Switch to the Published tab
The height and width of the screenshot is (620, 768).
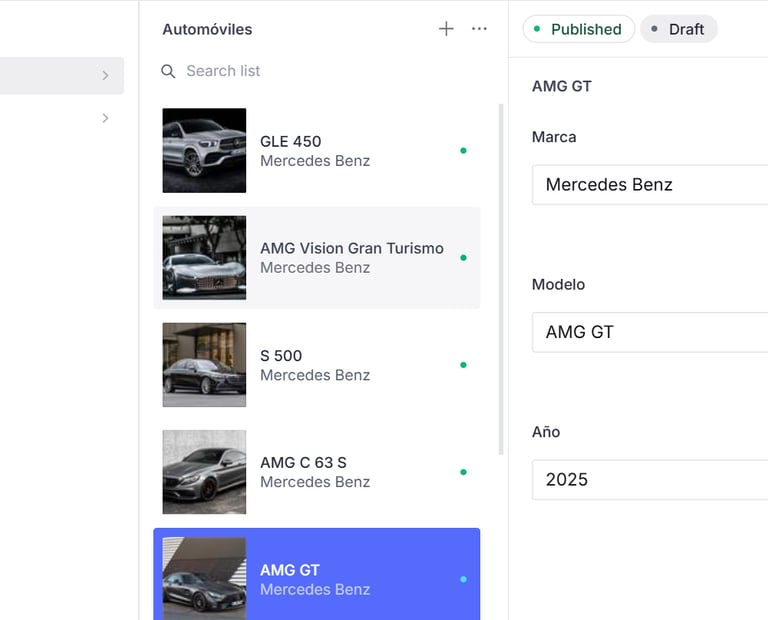(578, 29)
